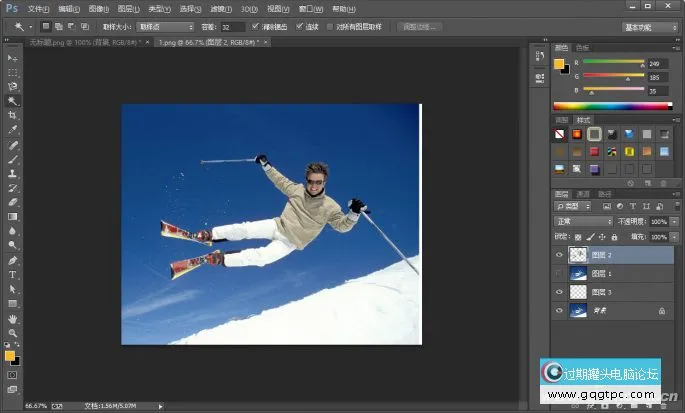Select the 背景 layer thumbnail
Image resolution: width=685 pixels, height=413 pixels.
click(x=579, y=311)
